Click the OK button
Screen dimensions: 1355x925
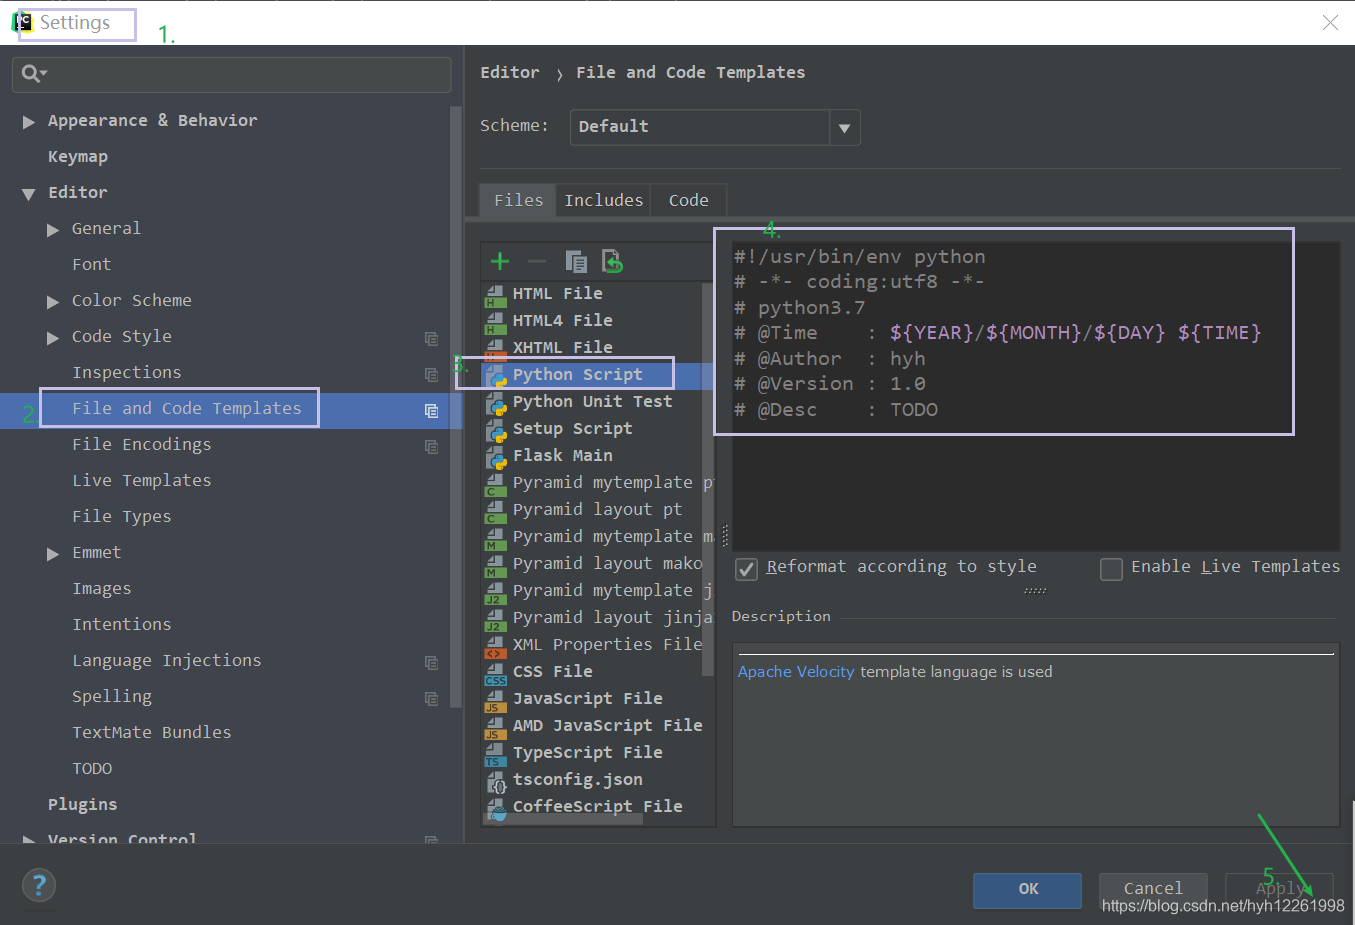pyautogui.click(x=1028, y=889)
